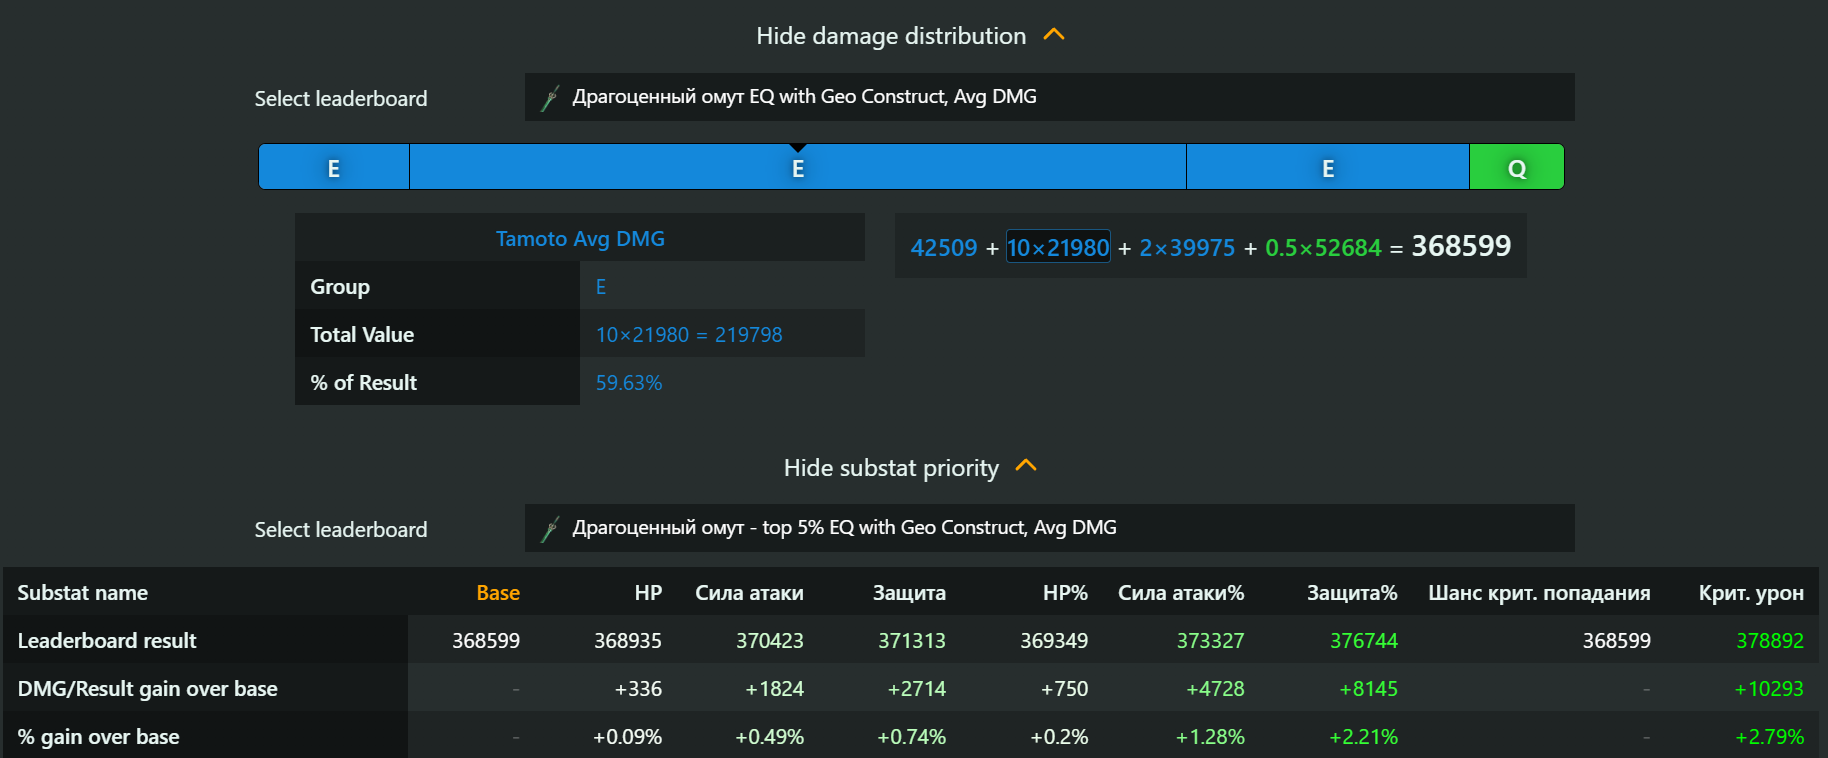1828x758 pixels.
Task: Click the 370423 leaderboard result cell
Action: pyautogui.click(x=770, y=641)
